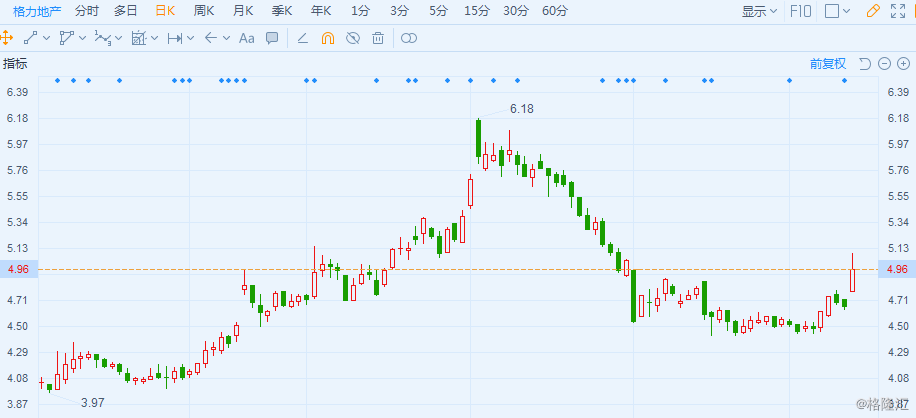The image size is (916, 418).
Task: Click the 指标 indicators button
Action: point(15,64)
